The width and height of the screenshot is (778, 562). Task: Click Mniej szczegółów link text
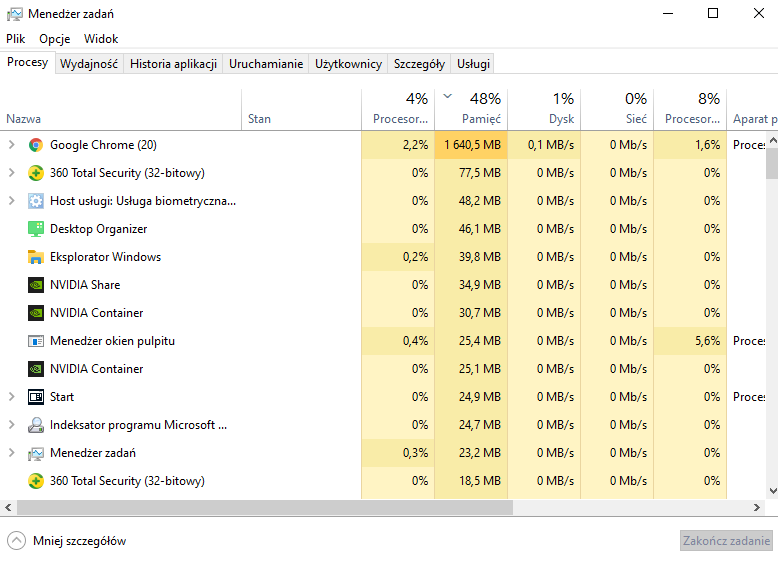tap(79, 541)
